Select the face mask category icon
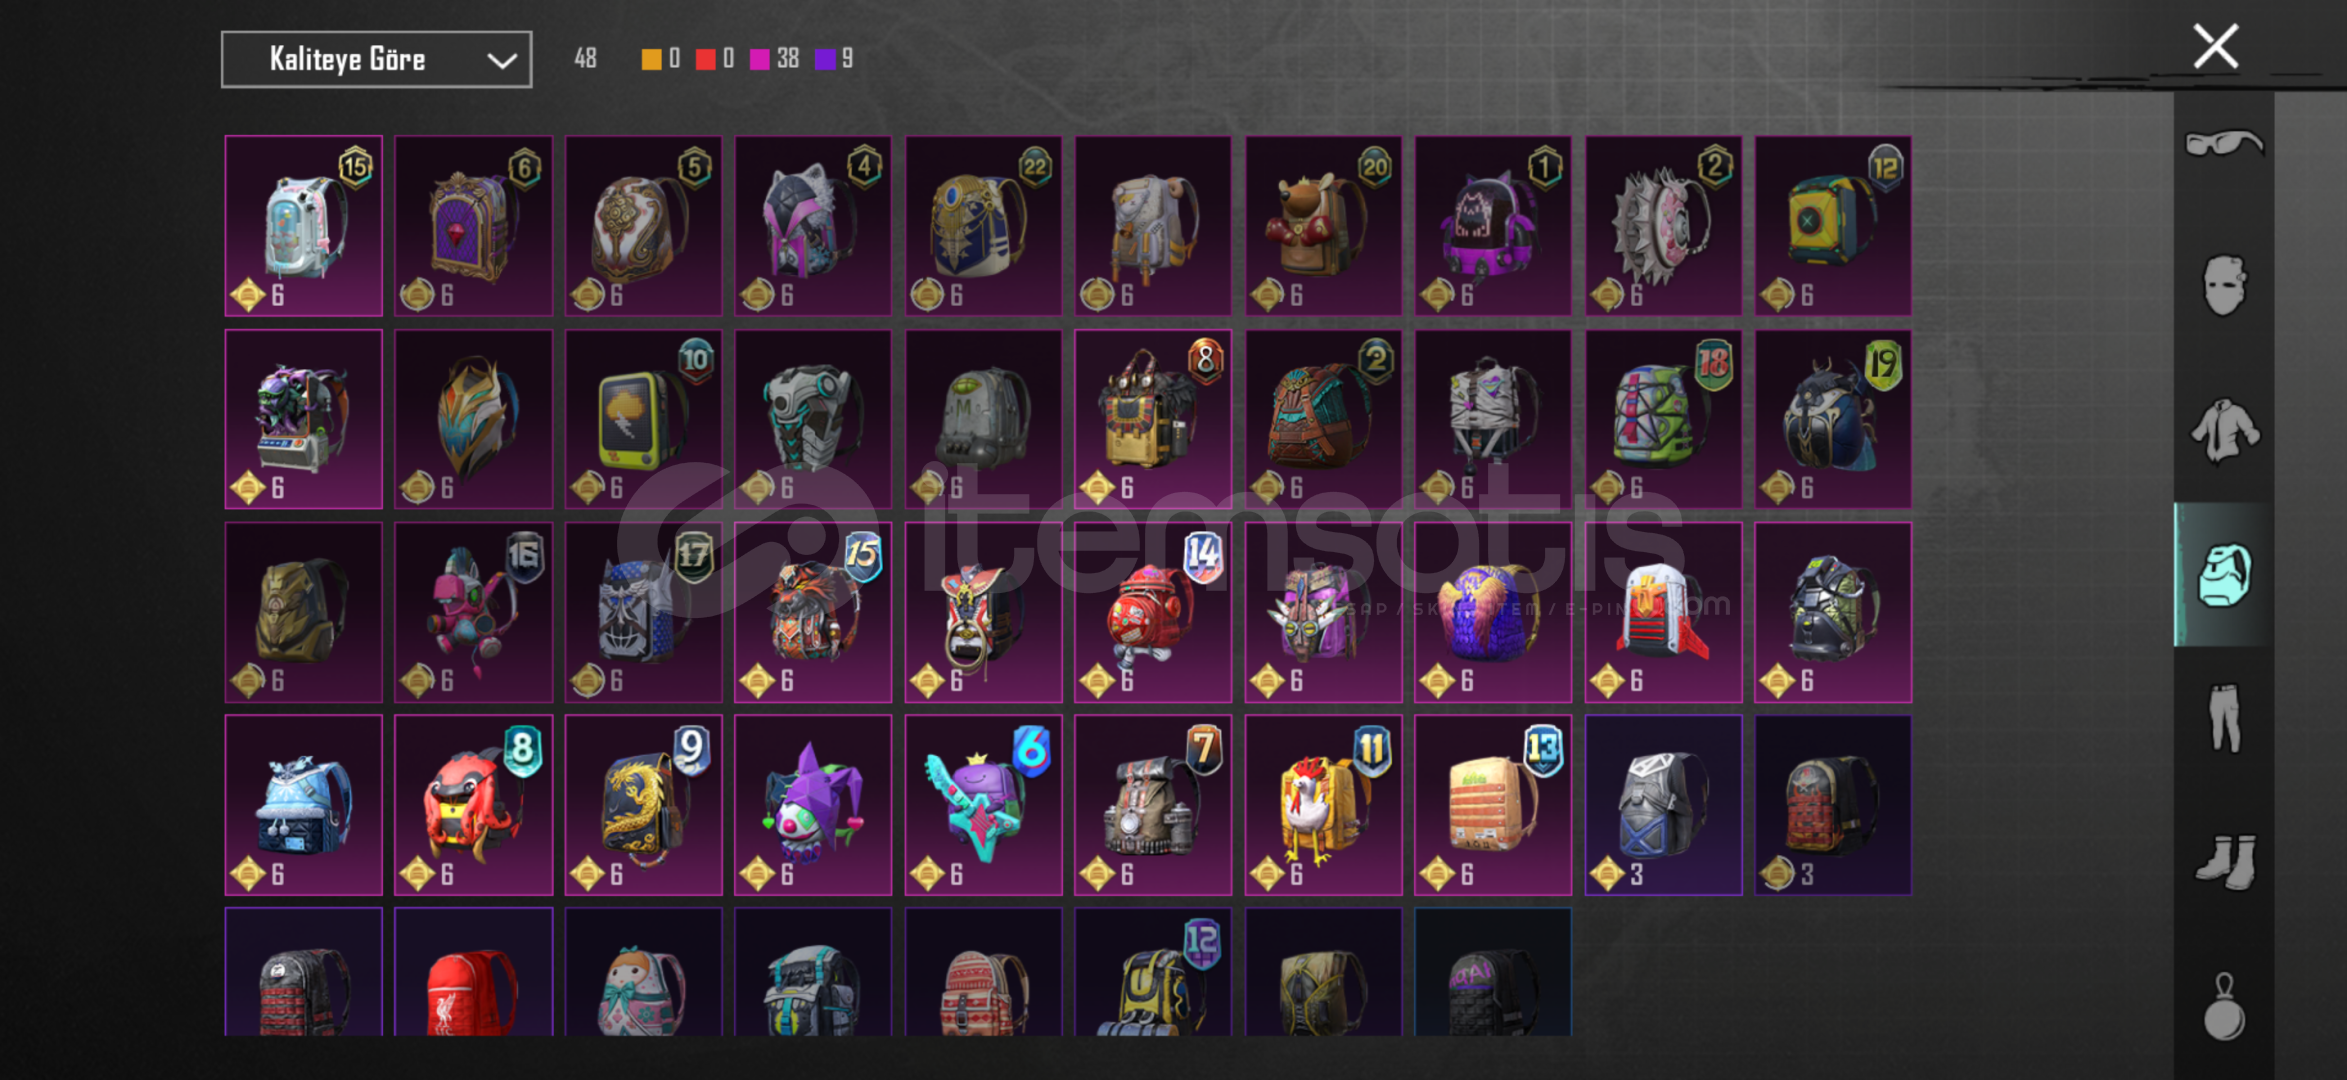This screenshot has width=2347, height=1080. coord(2224,286)
